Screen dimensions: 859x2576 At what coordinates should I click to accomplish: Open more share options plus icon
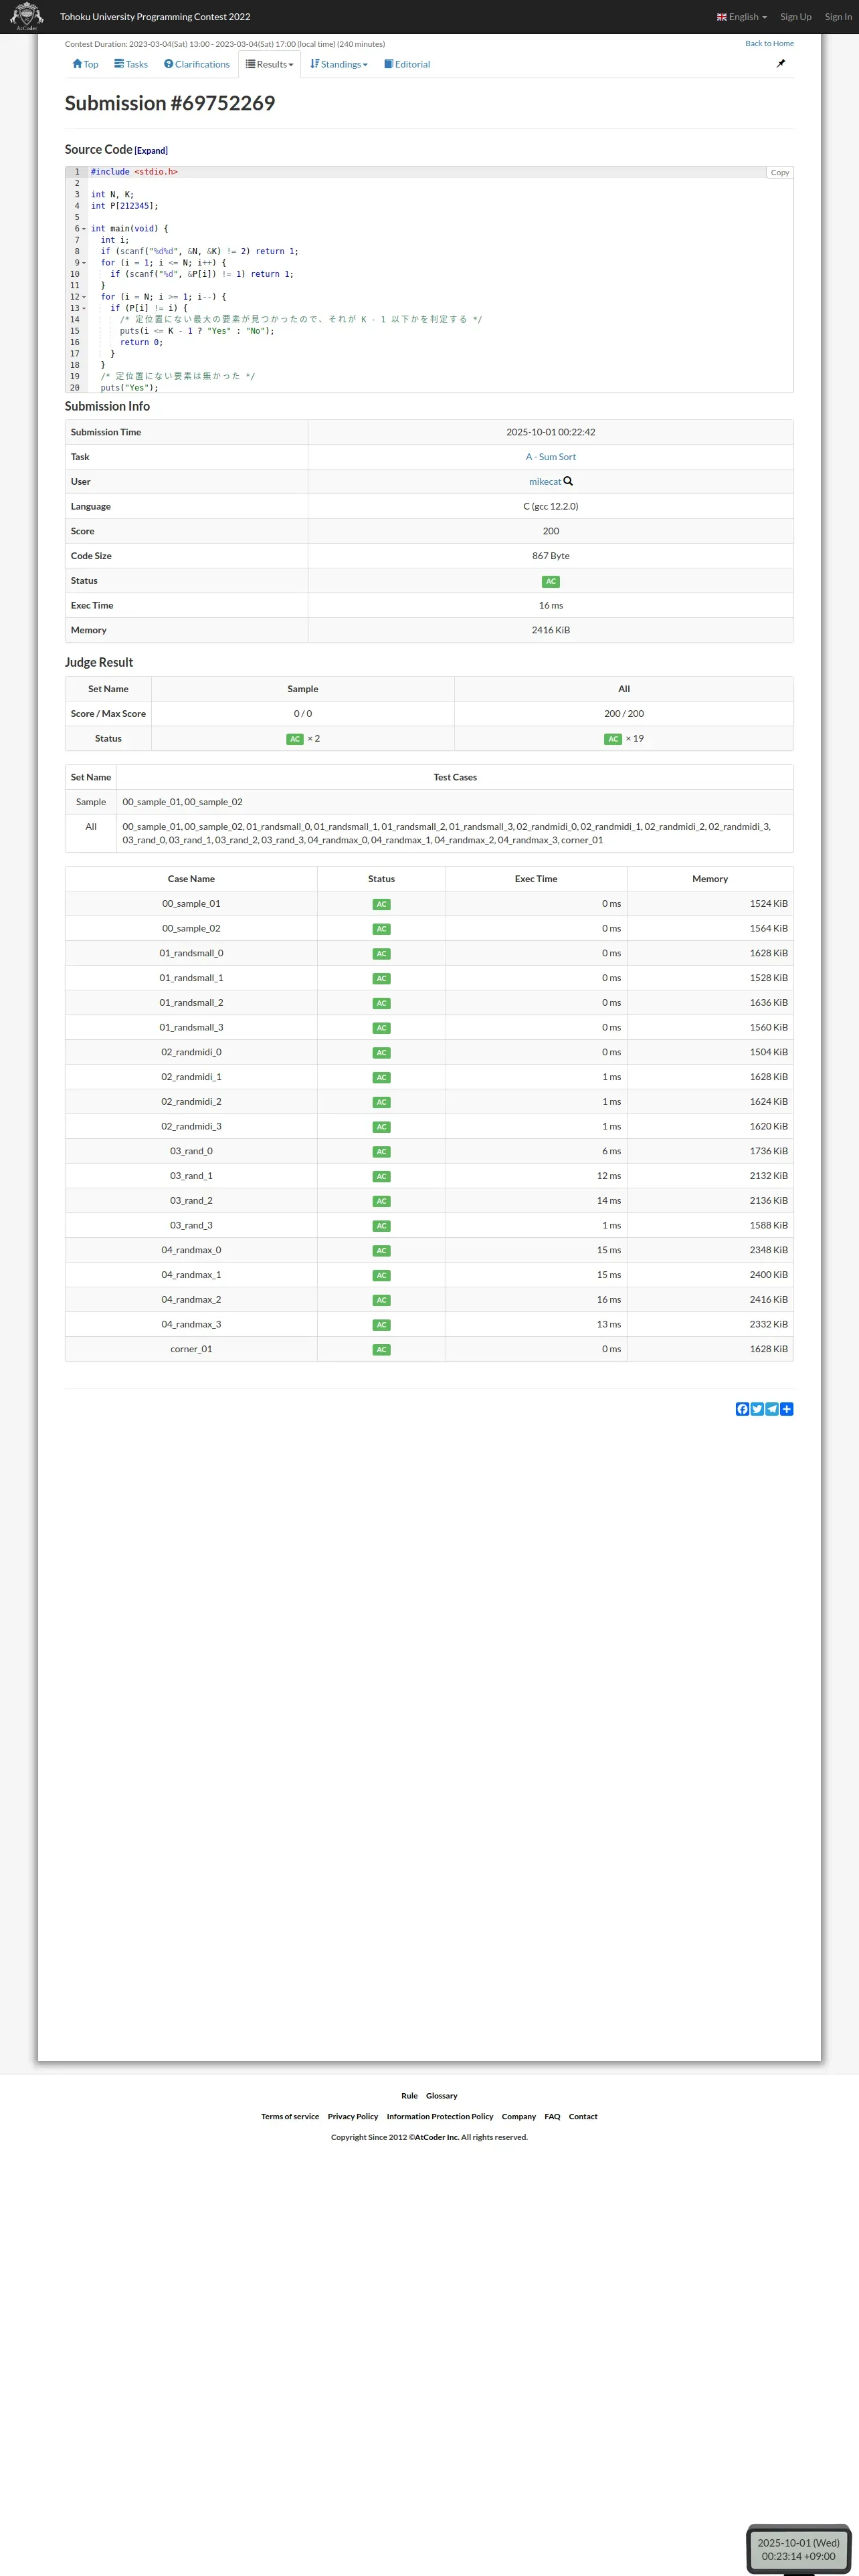[787, 1409]
